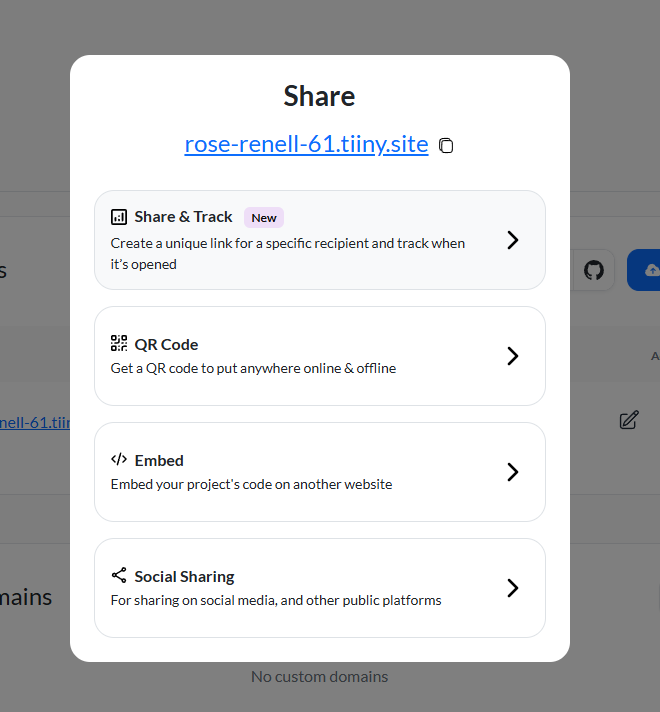660x712 pixels.
Task: Click the QR Code grid icon
Action: [119, 344]
